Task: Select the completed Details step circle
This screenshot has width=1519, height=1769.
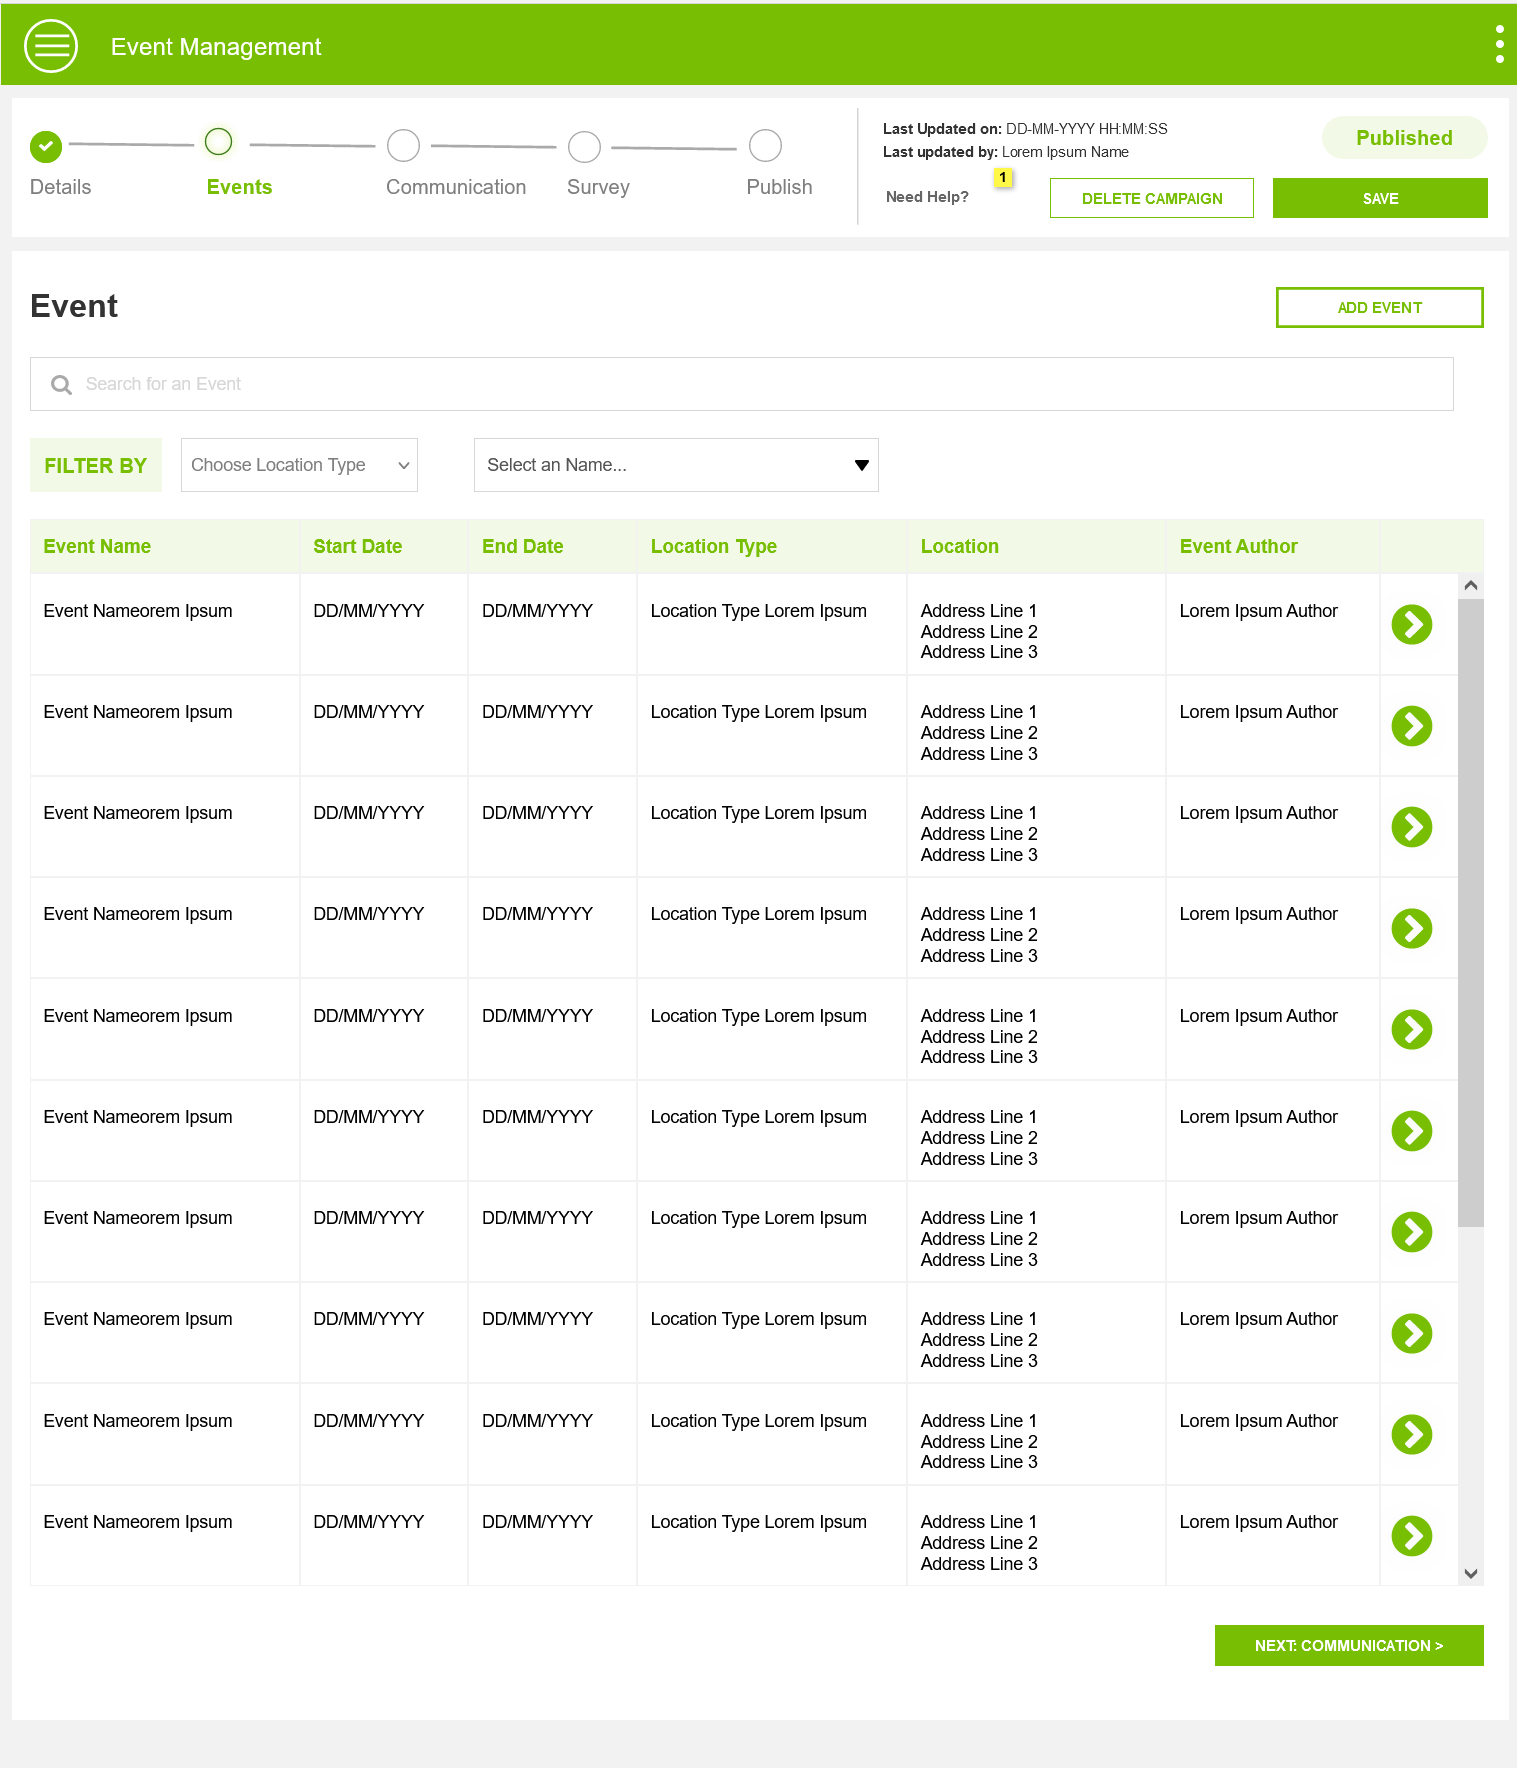Action: (x=46, y=146)
